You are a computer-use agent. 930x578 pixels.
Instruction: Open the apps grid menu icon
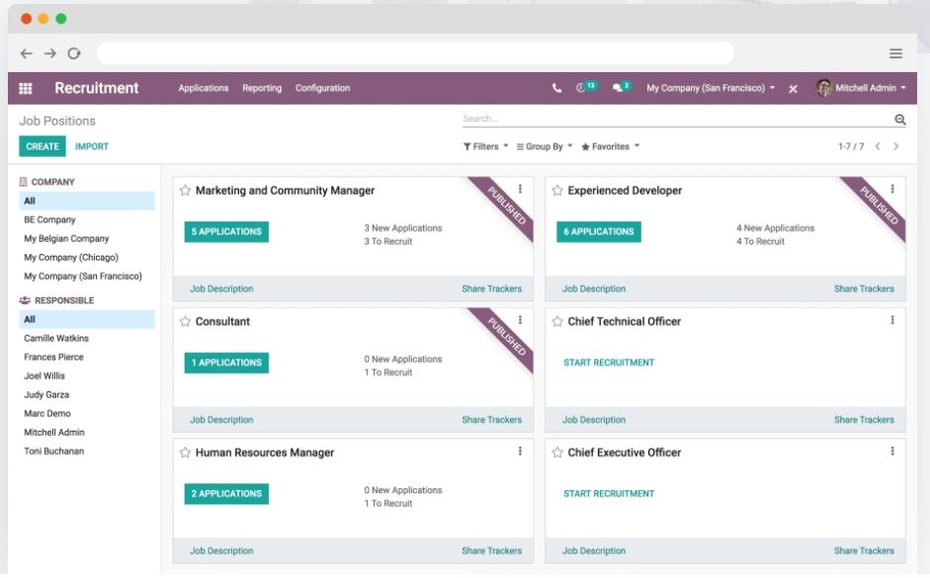pos(26,88)
